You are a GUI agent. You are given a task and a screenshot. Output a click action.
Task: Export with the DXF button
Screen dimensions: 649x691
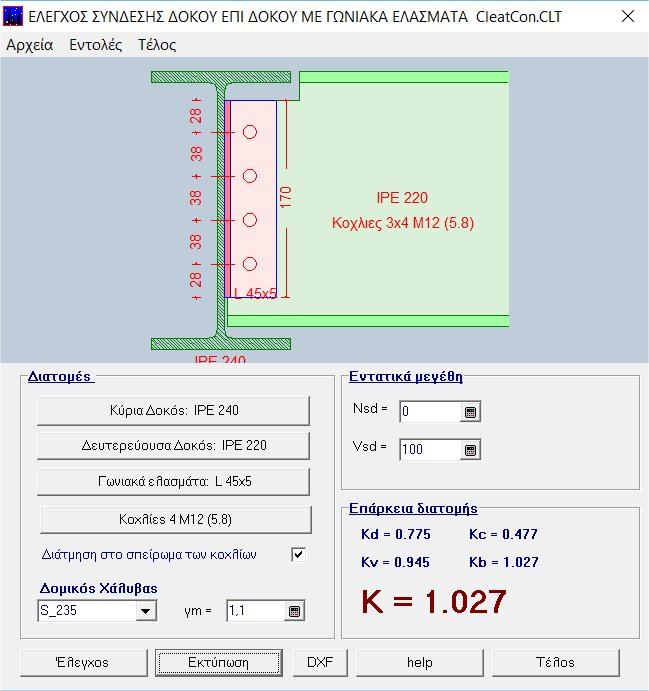319,662
